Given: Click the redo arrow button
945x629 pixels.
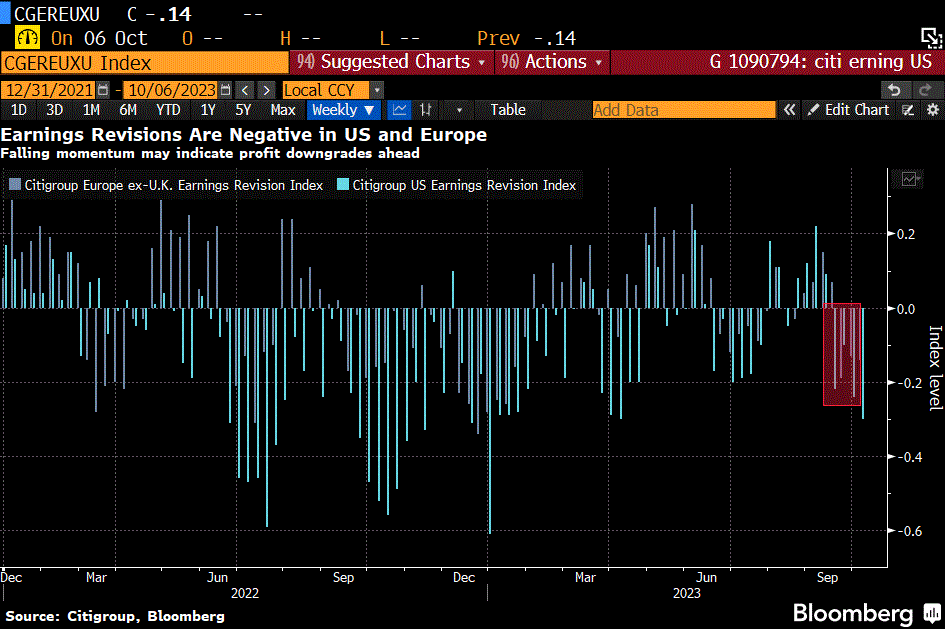Looking at the screenshot, I should (x=925, y=90).
